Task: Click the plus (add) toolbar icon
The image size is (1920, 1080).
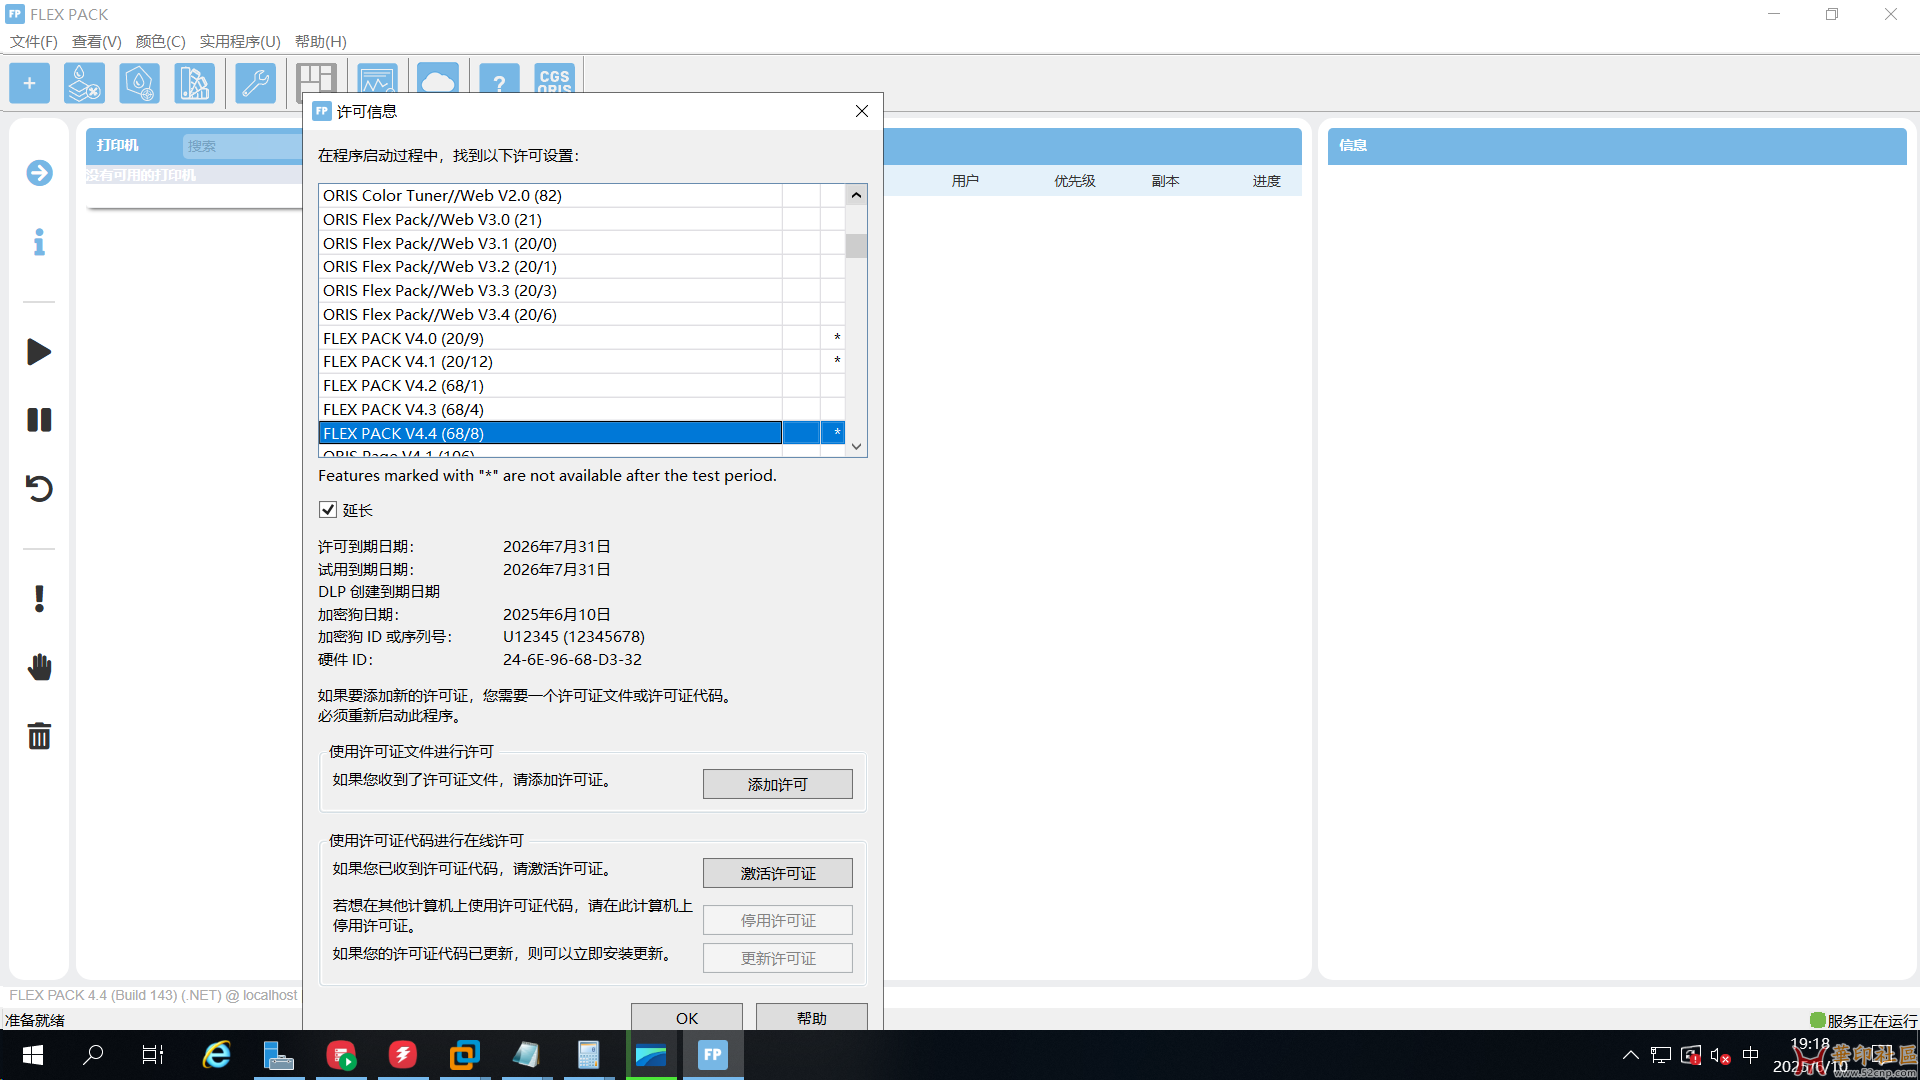Action: coord(29,83)
